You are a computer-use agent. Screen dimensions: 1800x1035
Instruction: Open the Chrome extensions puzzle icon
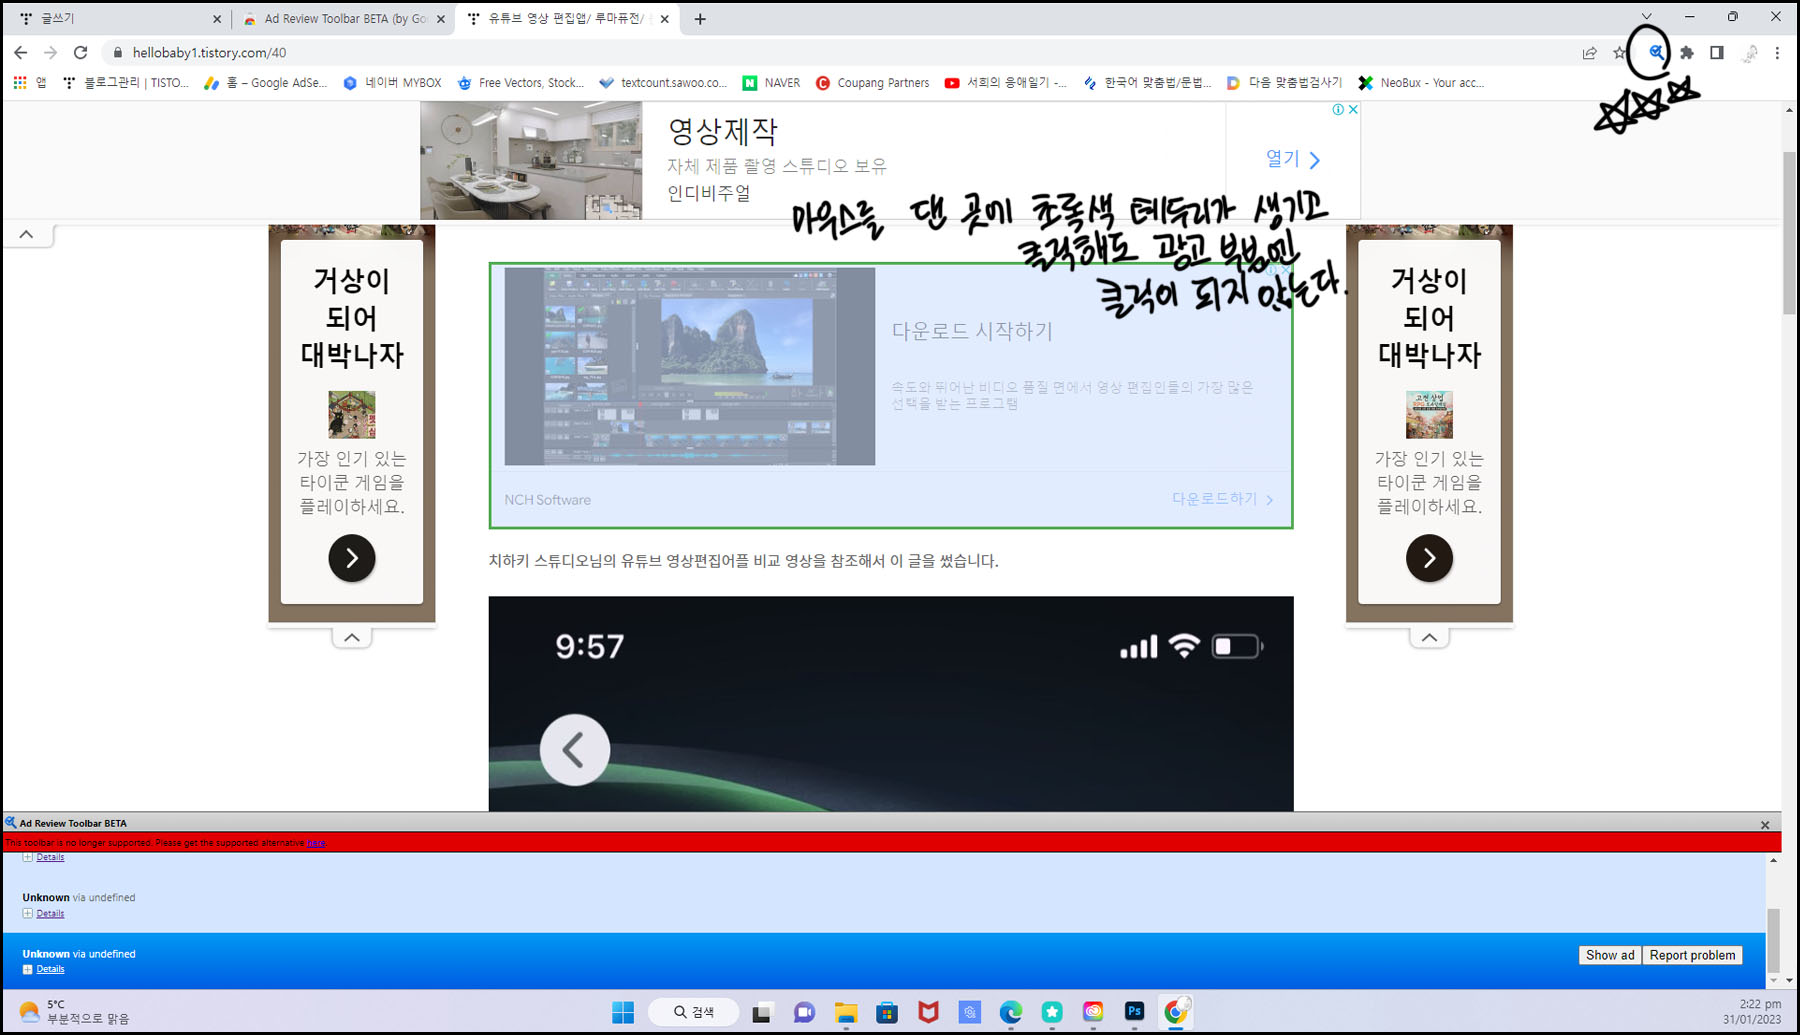(1687, 53)
